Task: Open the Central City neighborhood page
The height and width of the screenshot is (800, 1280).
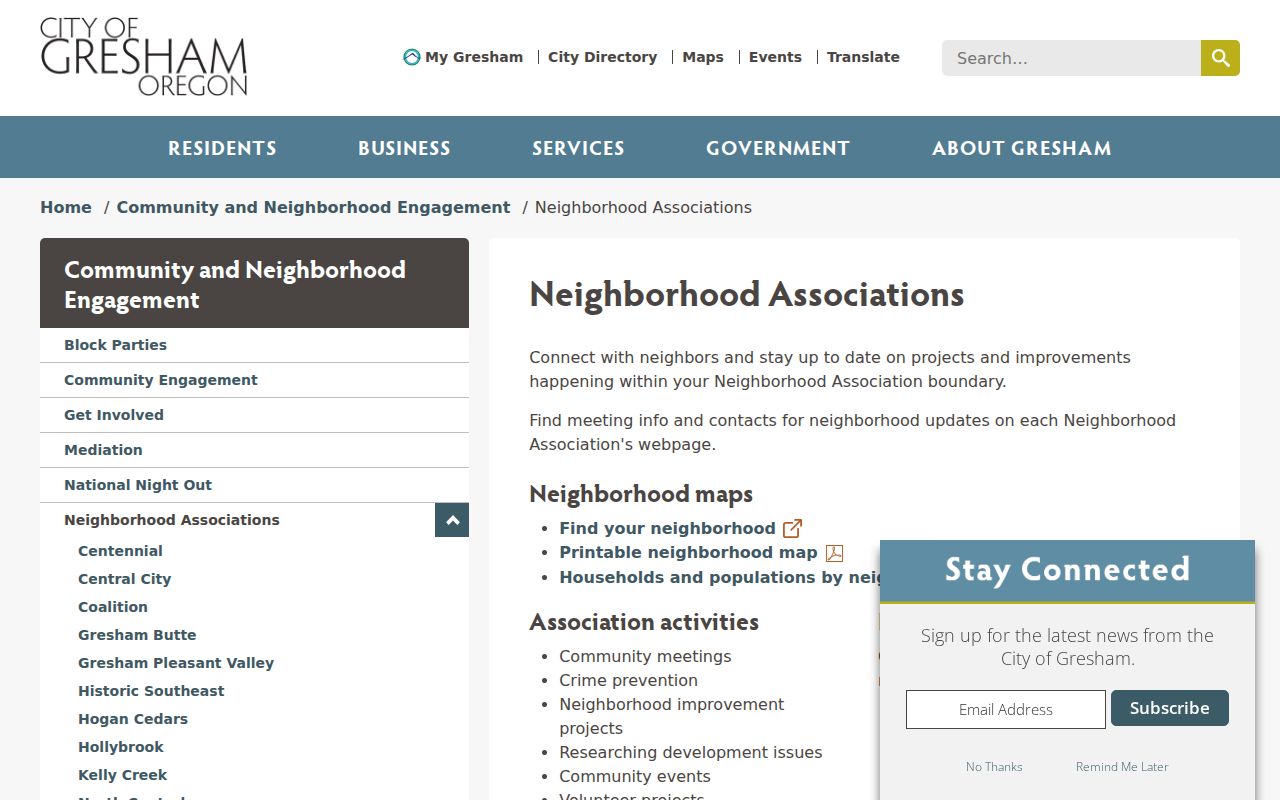Action: 125,579
